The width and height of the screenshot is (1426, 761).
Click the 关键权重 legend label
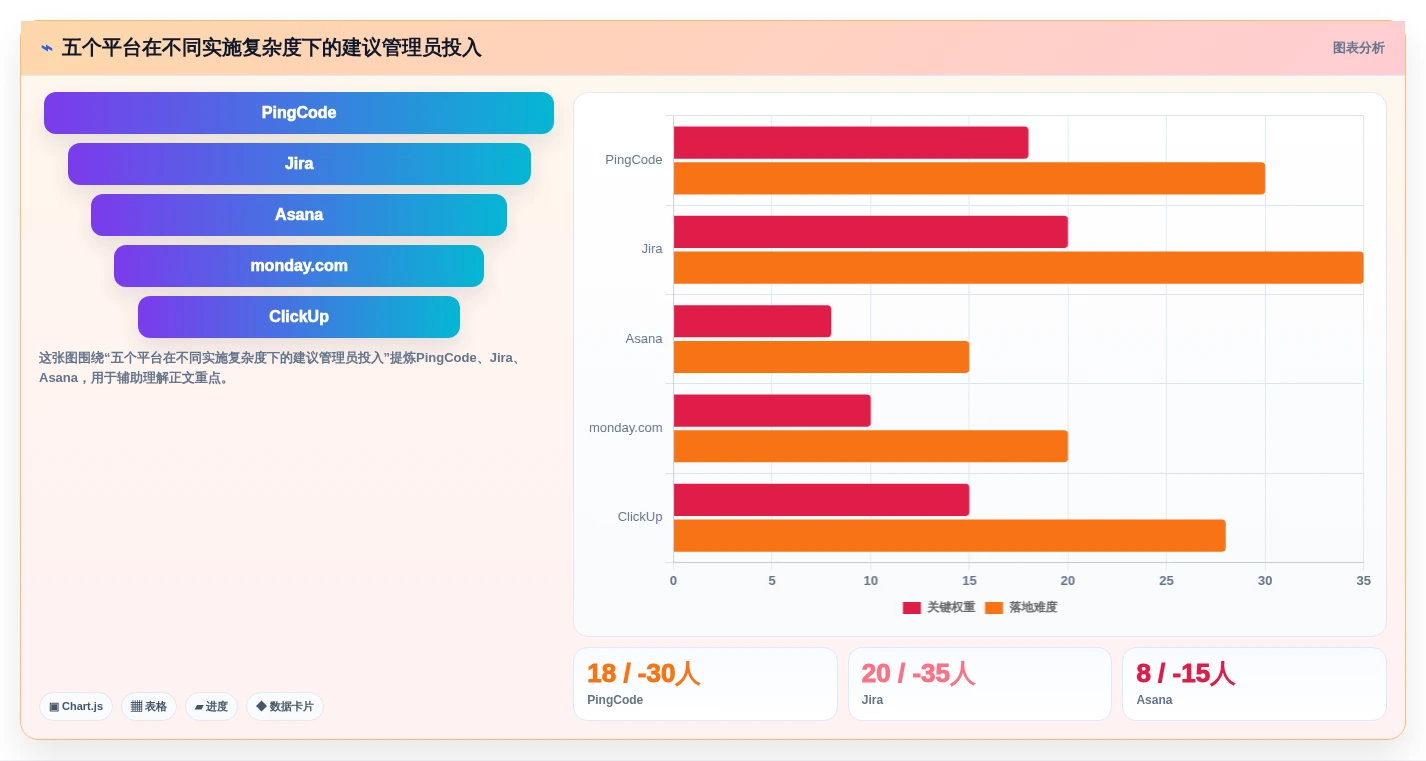(x=951, y=608)
